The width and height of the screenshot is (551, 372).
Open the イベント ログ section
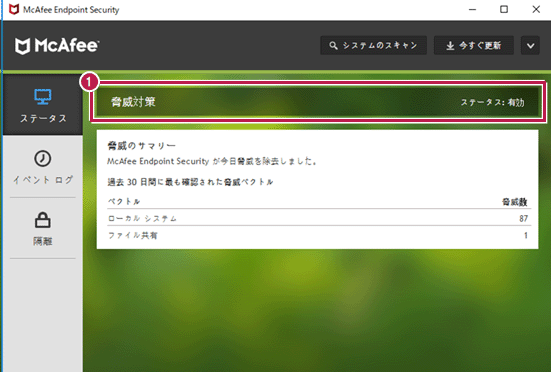[x=43, y=167]
